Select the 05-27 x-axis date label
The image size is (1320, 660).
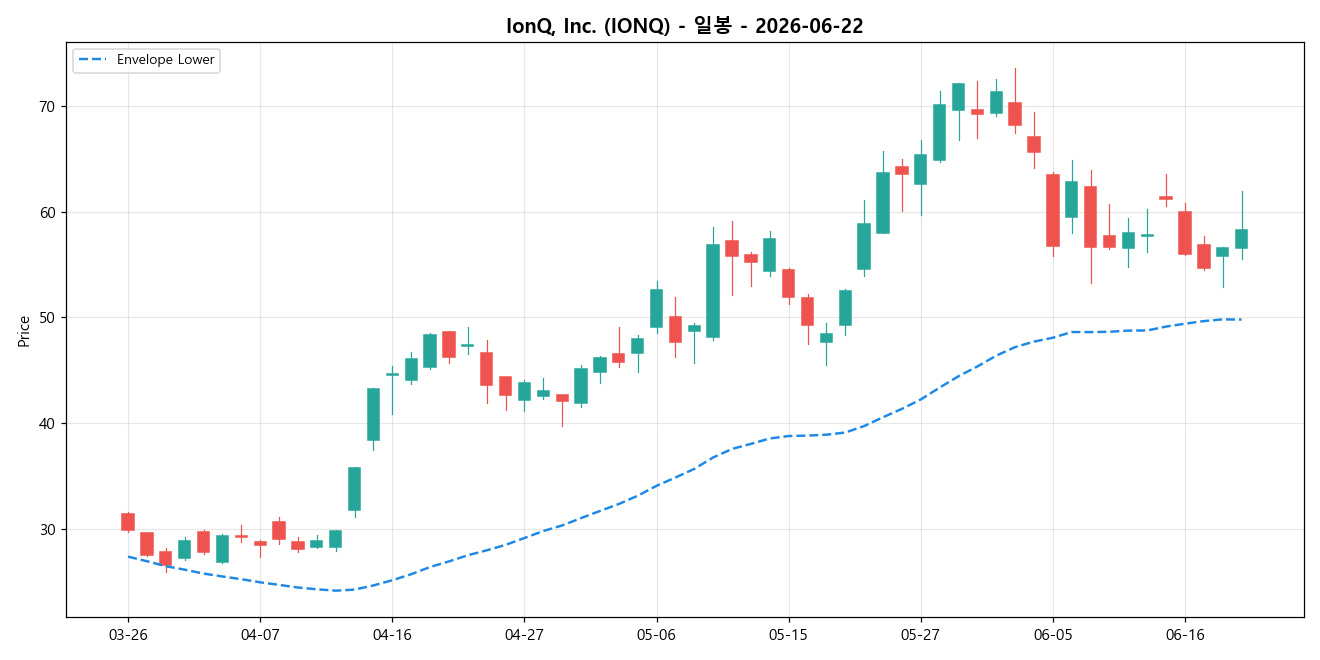coord(920,635)
